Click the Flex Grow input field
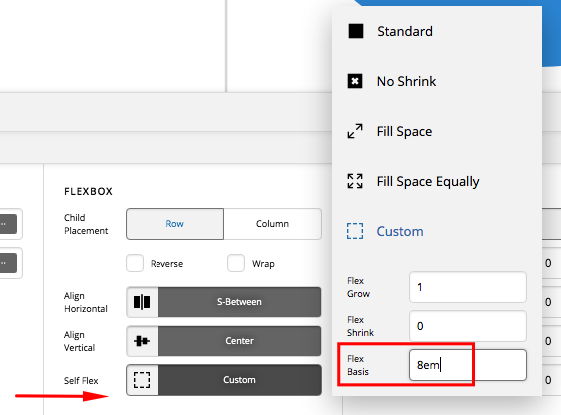This screenshot has width=561, height=415. pos(468,287)
